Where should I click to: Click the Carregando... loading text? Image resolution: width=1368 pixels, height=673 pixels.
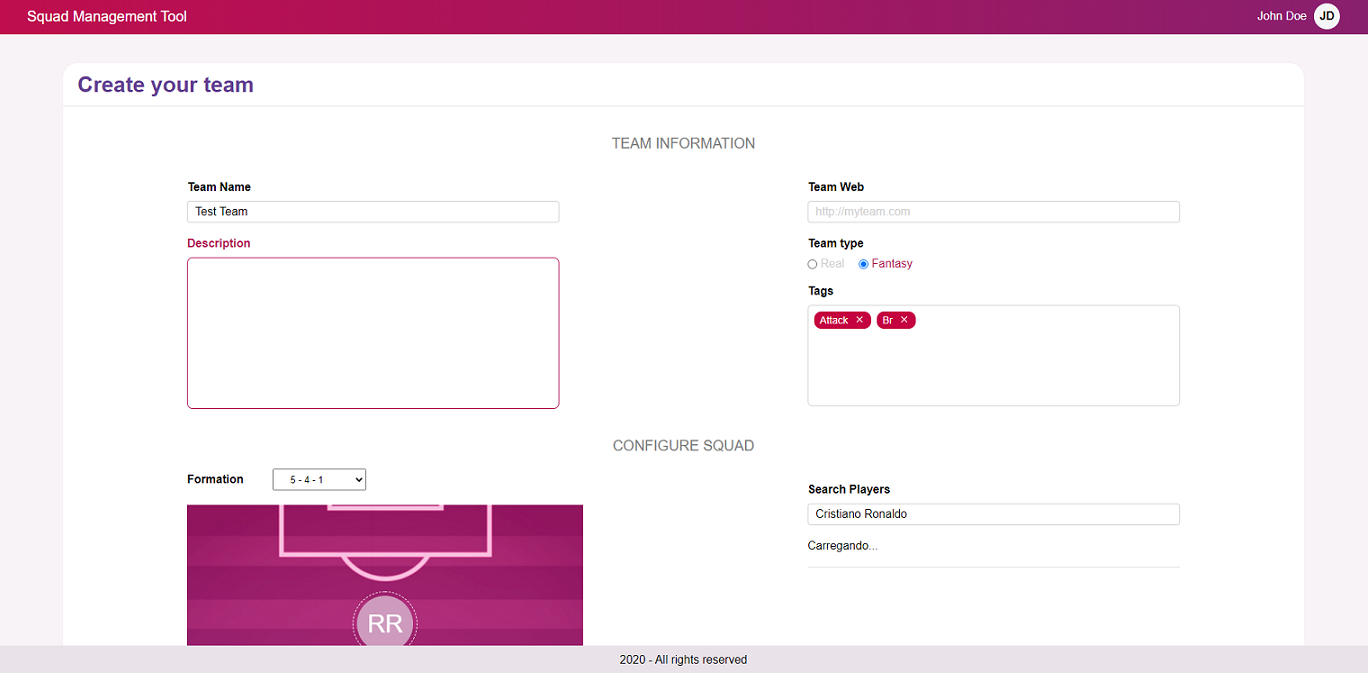843,546
